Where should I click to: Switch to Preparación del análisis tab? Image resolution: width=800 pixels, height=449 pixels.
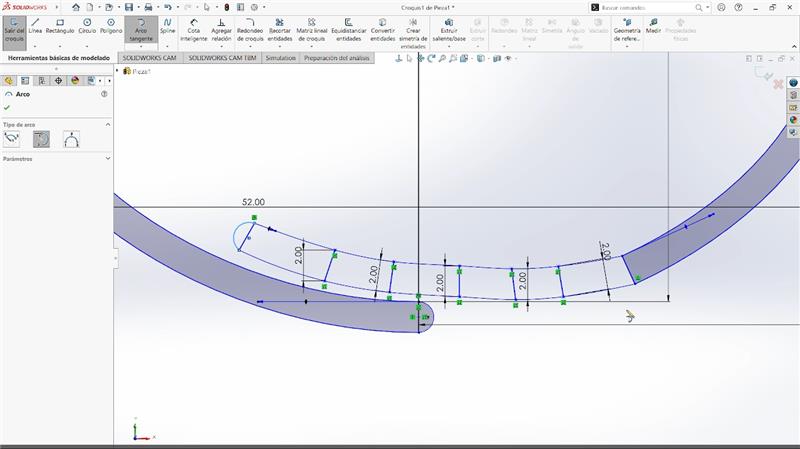(x=337, y=58)
